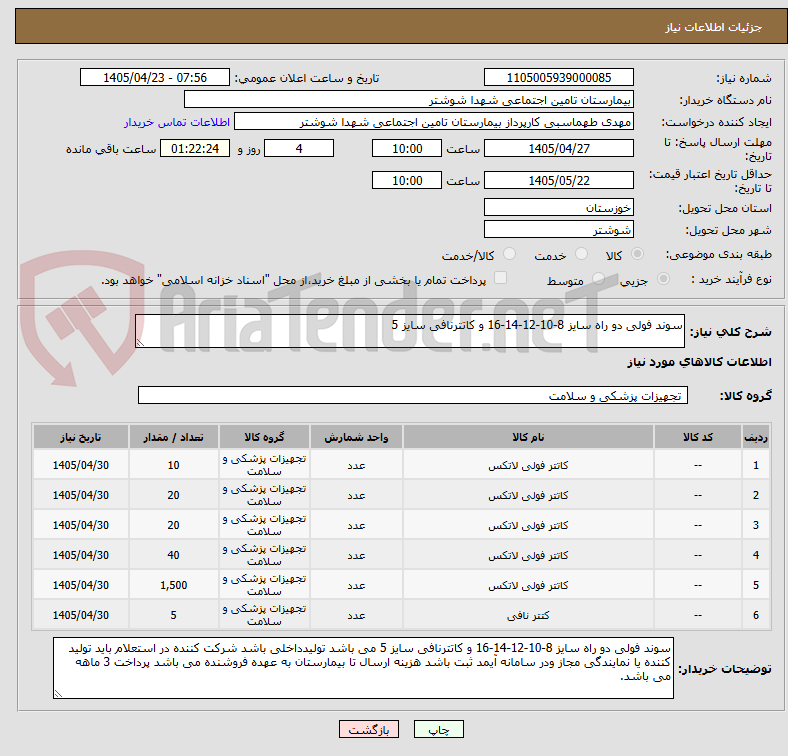
Task: Click the remaining time 01:22:24 field
Action: tap(195, 148)
